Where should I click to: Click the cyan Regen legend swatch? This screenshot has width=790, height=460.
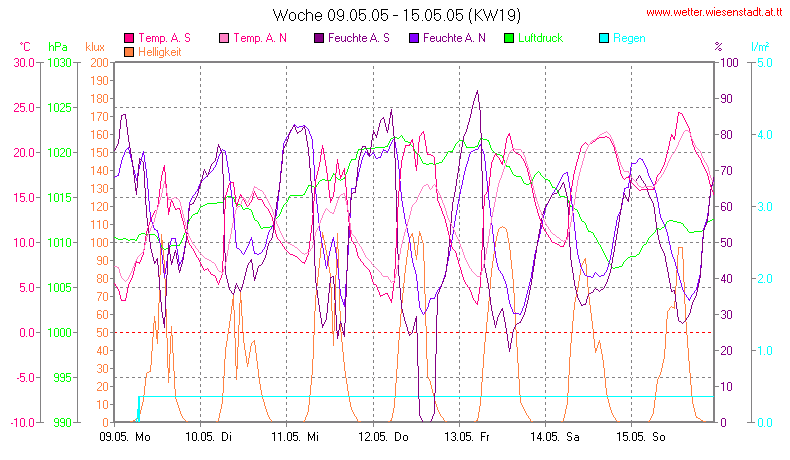click(603, 38)
